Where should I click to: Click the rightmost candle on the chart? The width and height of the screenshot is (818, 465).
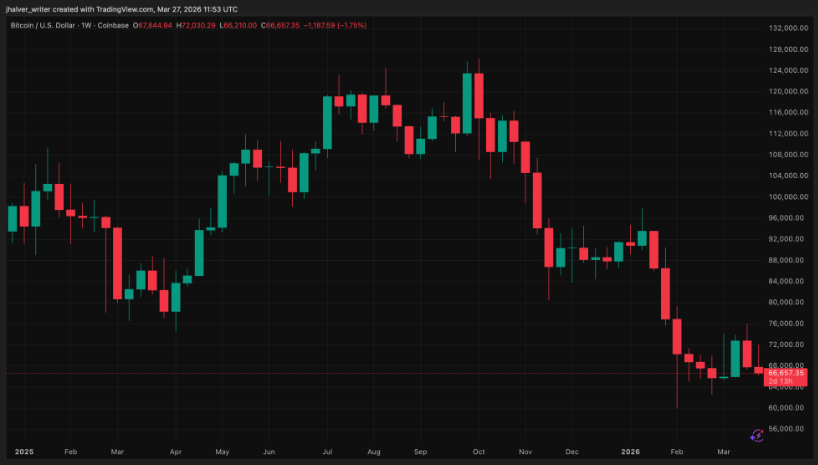[758, 370]
